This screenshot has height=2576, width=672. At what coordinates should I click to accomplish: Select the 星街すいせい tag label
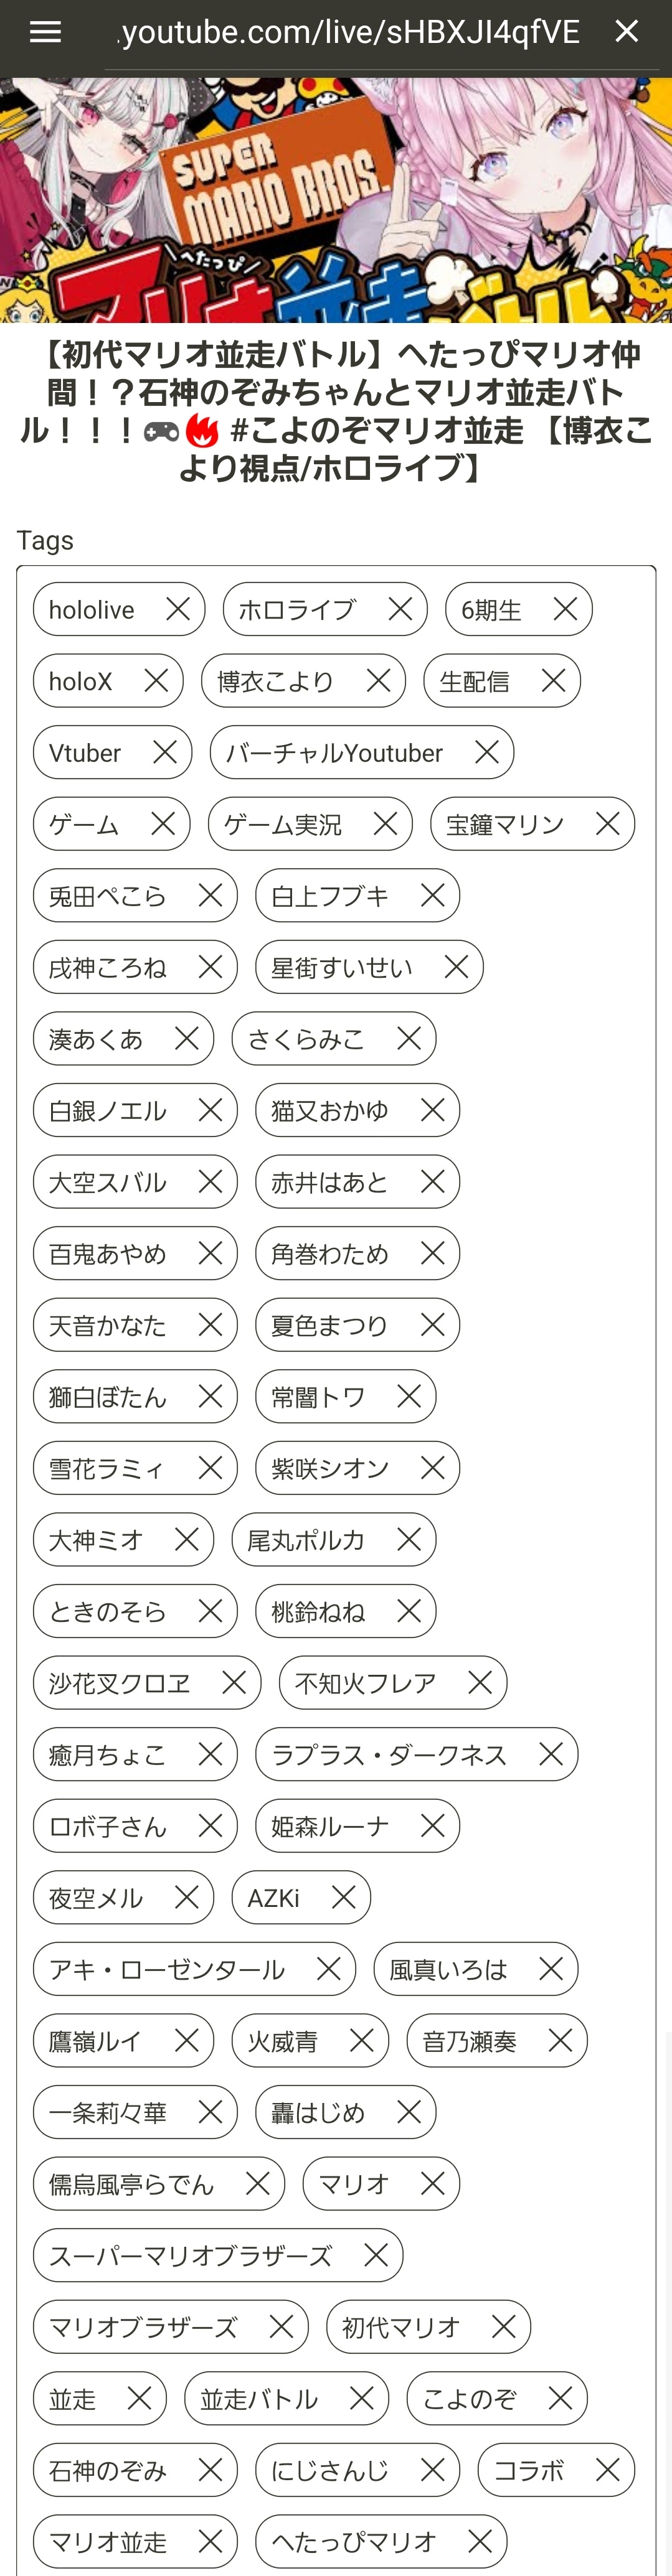point(341,968)
